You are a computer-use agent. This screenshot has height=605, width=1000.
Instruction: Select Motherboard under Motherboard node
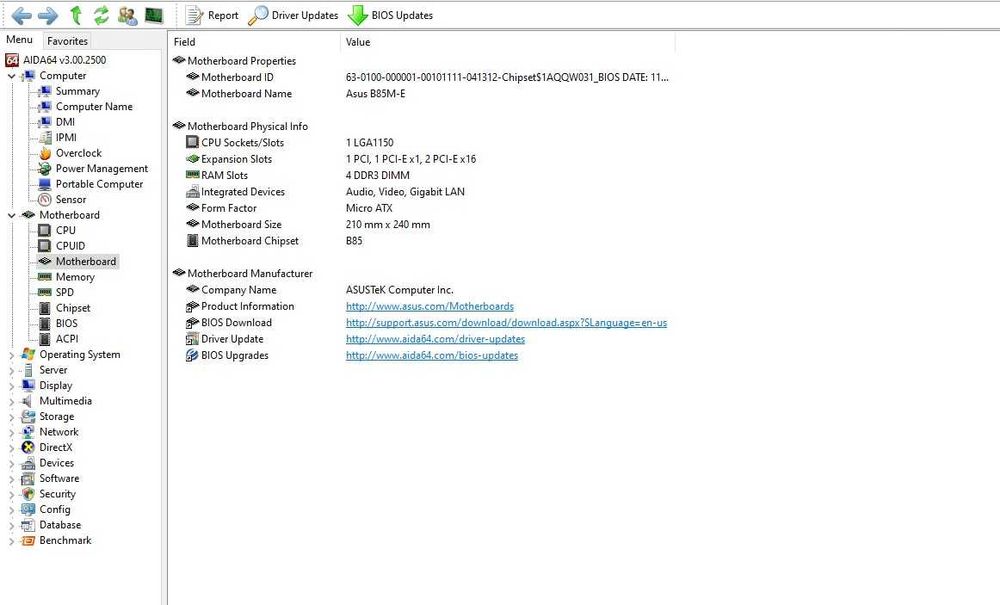pyautogui.click(x=85, y=261)
